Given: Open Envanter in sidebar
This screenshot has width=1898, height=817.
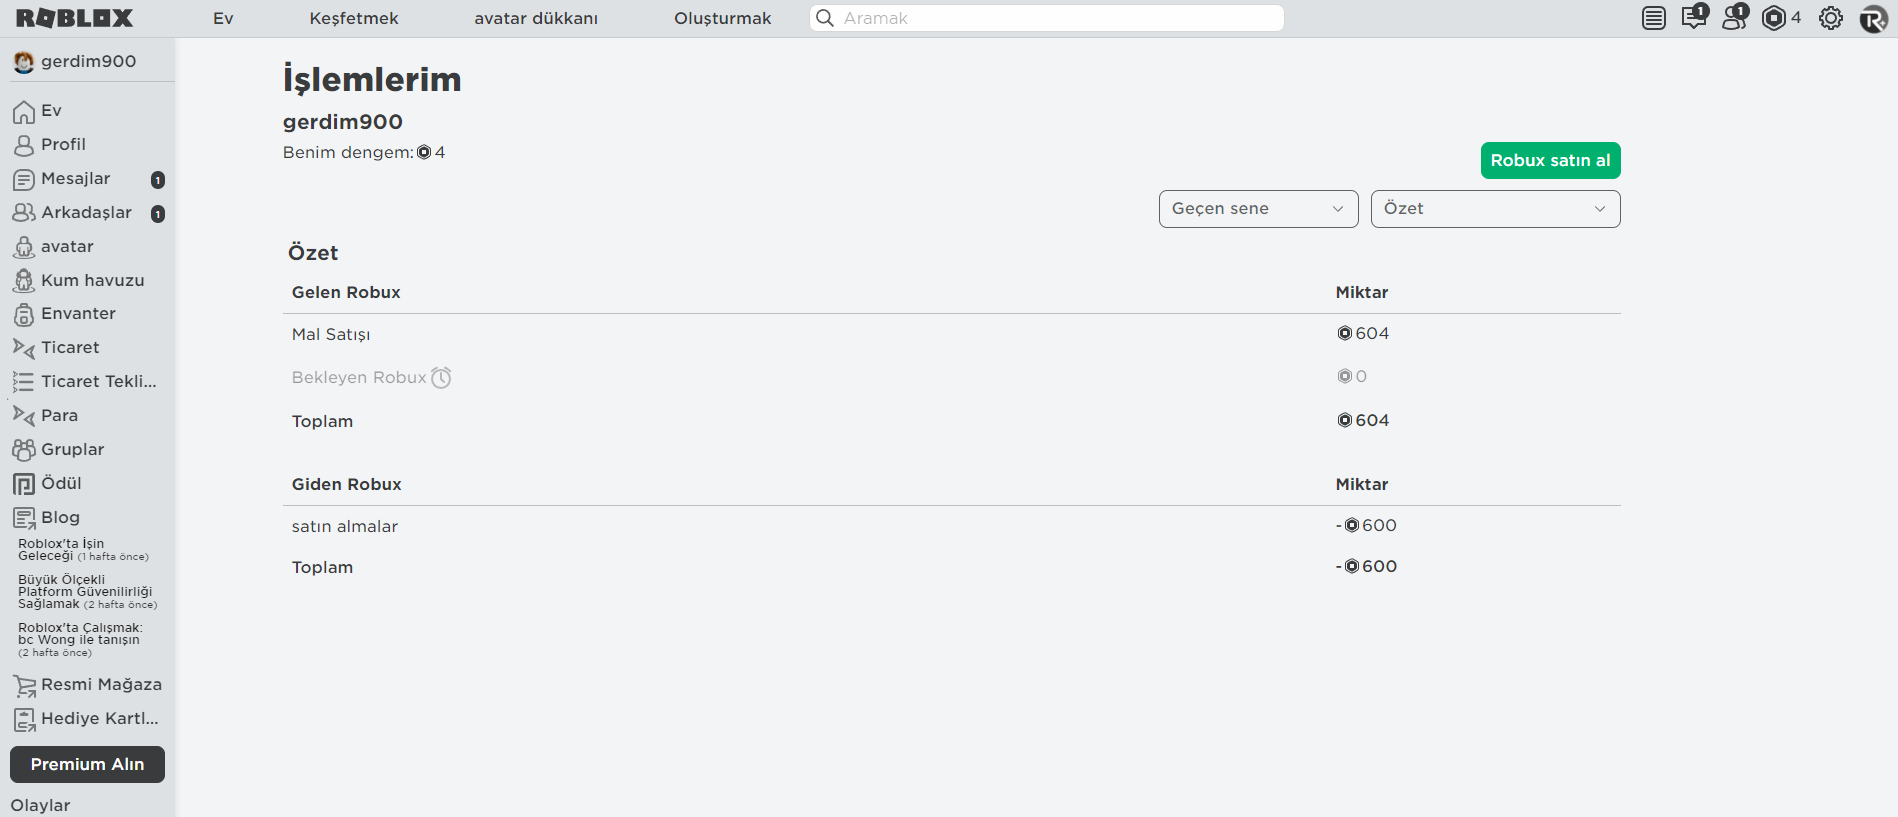Looking at the screenshot, I should click(x=64, y=314).
